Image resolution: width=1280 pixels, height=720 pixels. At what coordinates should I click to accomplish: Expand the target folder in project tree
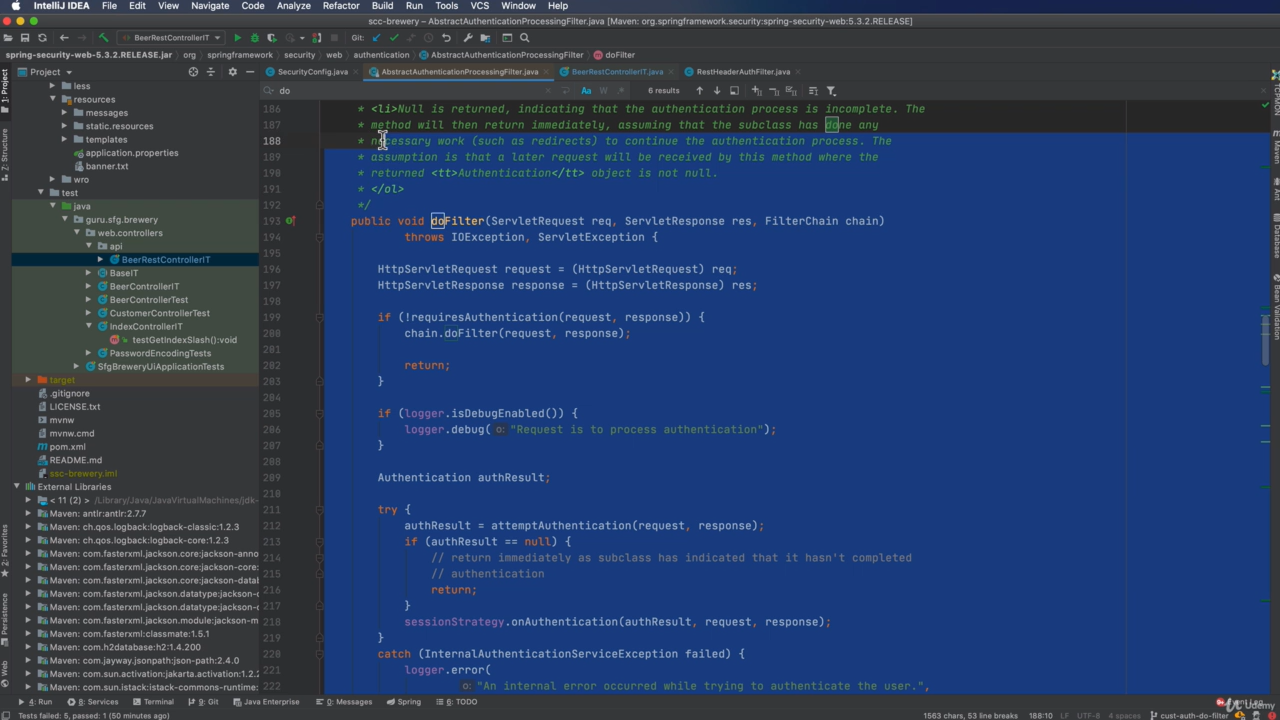(28, 380)
